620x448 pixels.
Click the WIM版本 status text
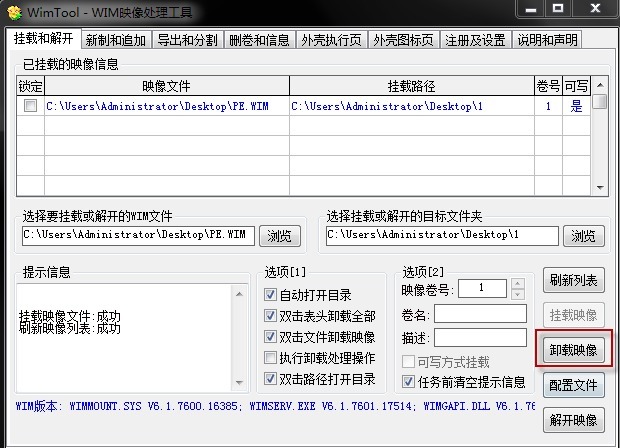[275, 406]
